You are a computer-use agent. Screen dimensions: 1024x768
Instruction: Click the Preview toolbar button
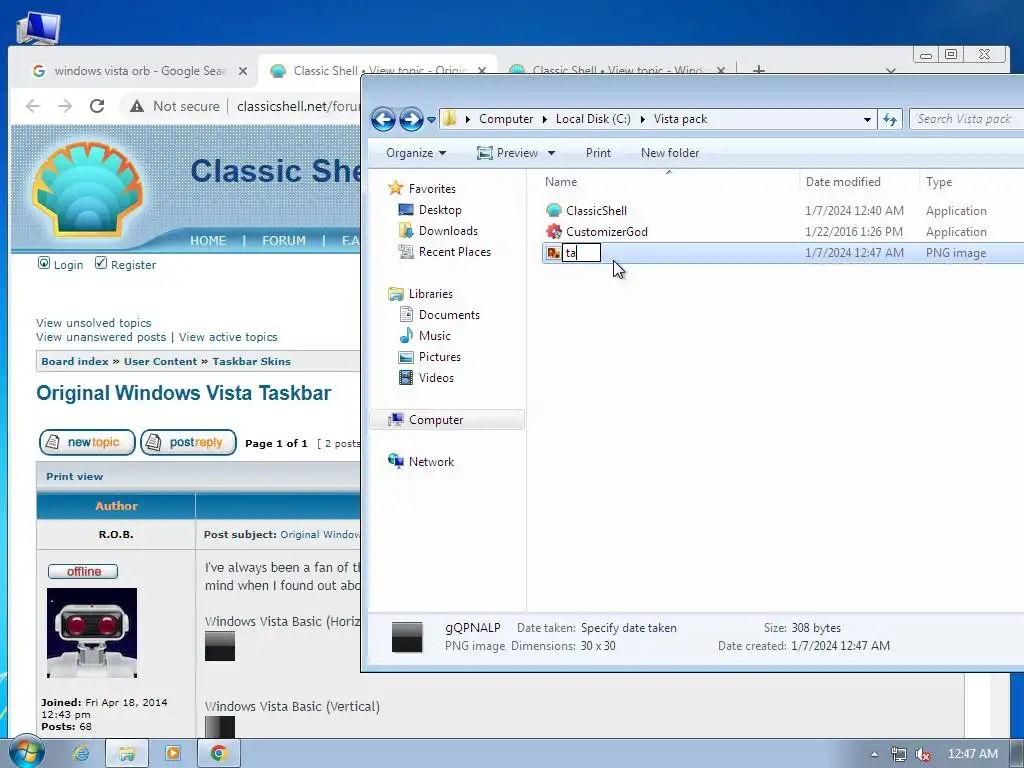point(507,153)
